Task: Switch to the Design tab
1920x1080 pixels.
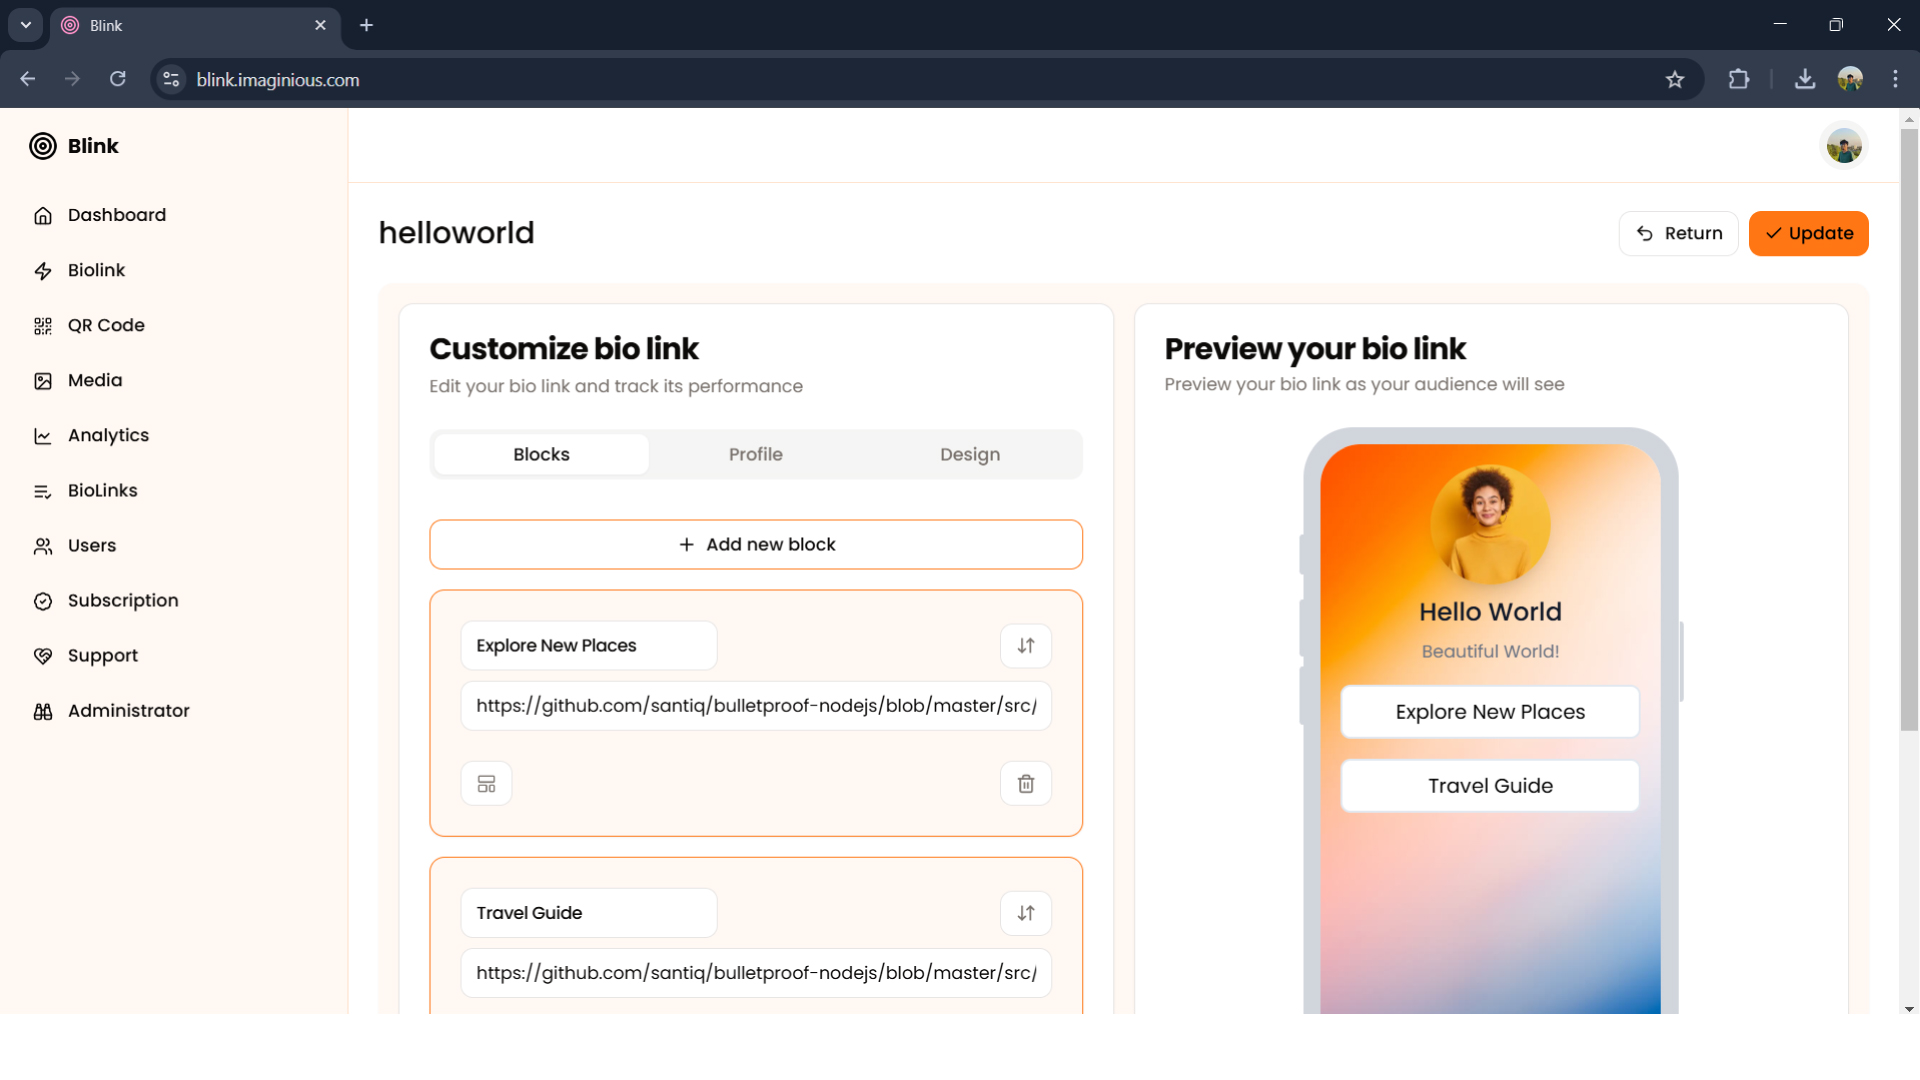Action: tap(969, 453)
